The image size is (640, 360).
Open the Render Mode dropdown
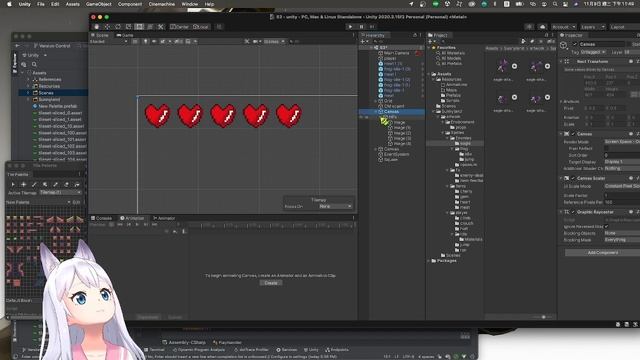point(622,142)
